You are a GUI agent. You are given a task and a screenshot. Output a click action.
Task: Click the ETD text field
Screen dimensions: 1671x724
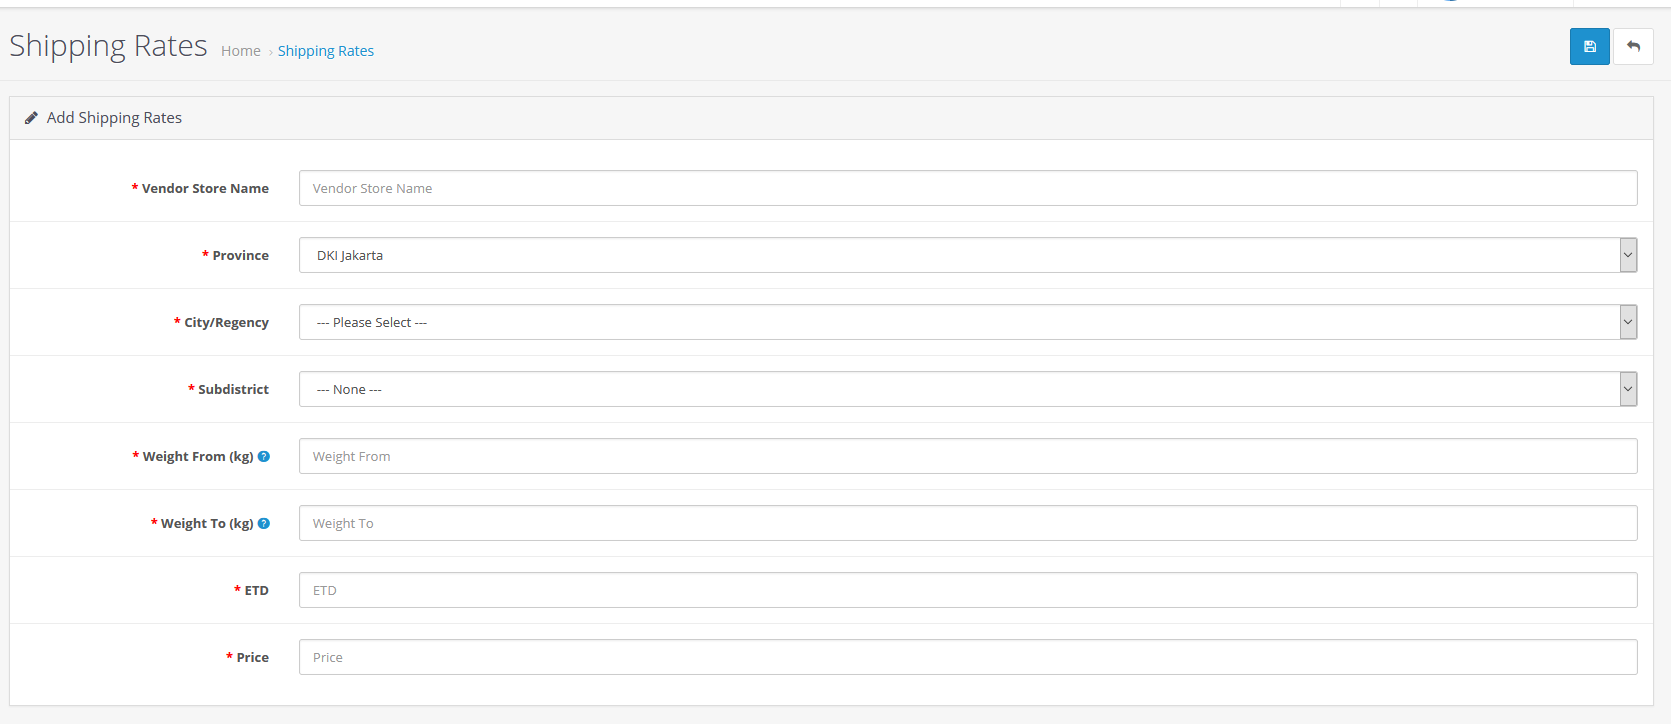[967, 590]
